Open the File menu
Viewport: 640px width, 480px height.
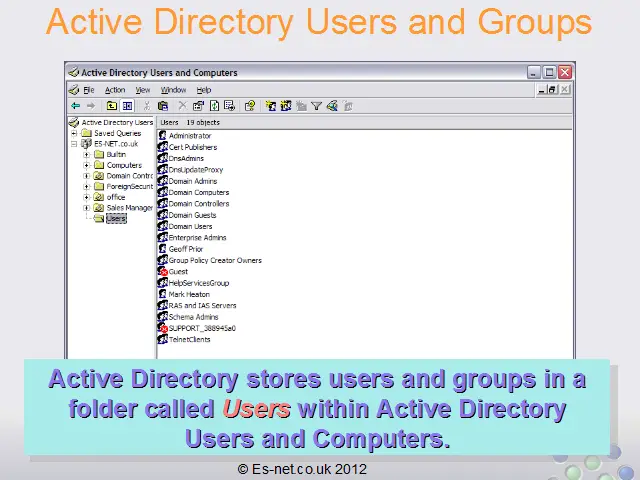[x=89, y=90]
